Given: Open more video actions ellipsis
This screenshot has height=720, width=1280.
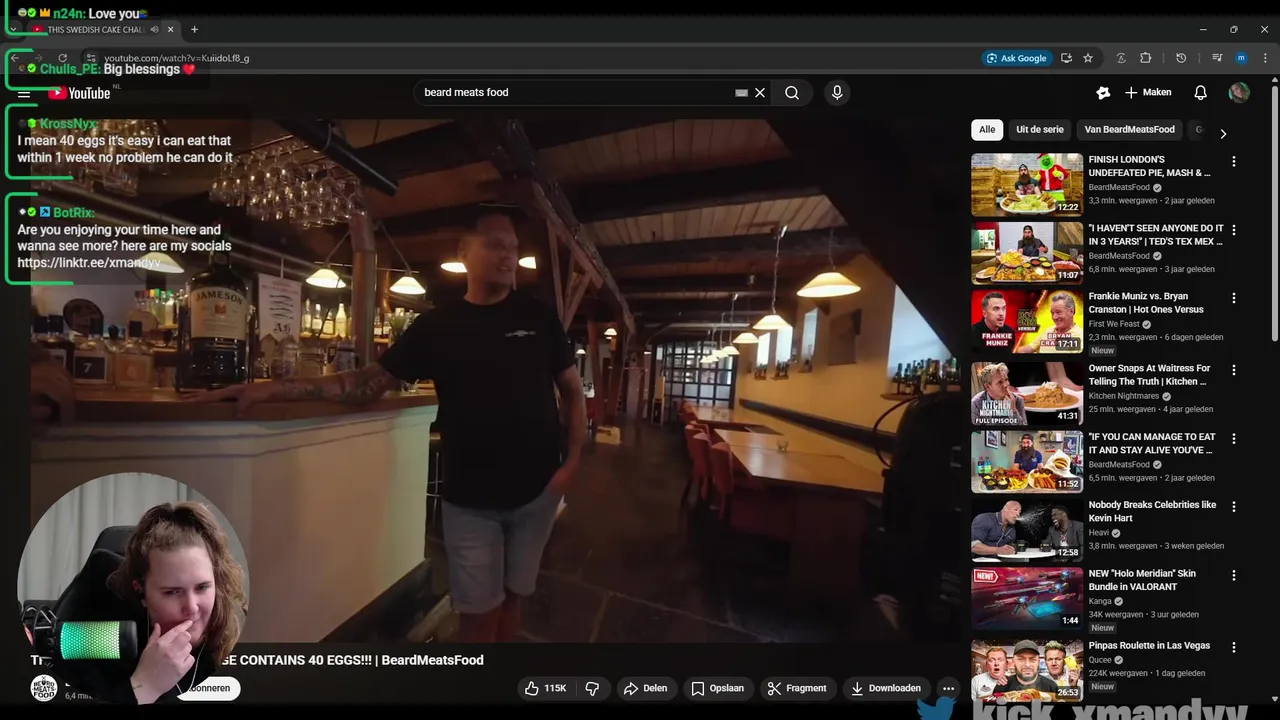Looking at the screenshot, I should pos(948,688).
